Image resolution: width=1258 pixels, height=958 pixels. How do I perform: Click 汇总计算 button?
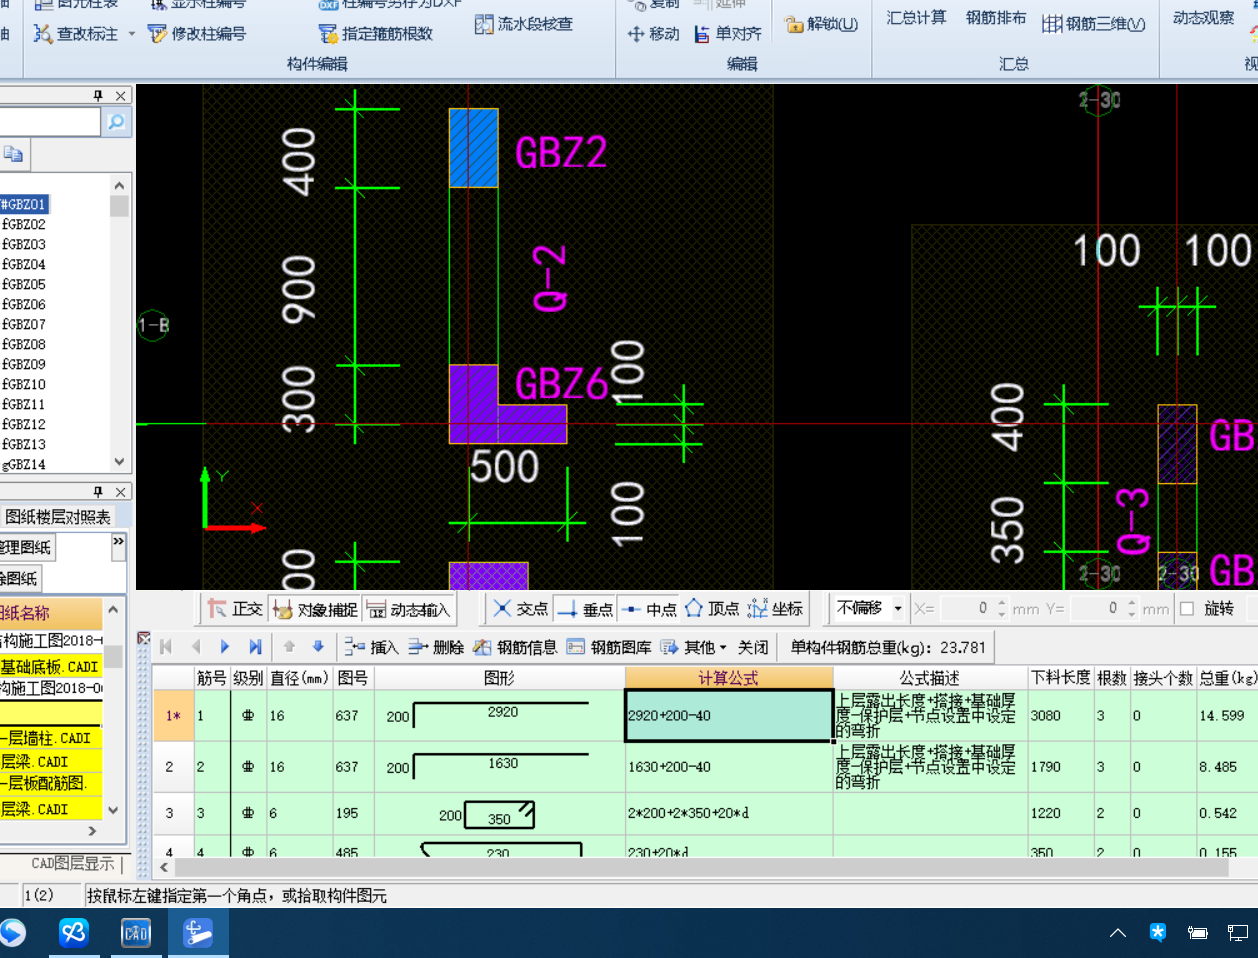tap(916, 18)
